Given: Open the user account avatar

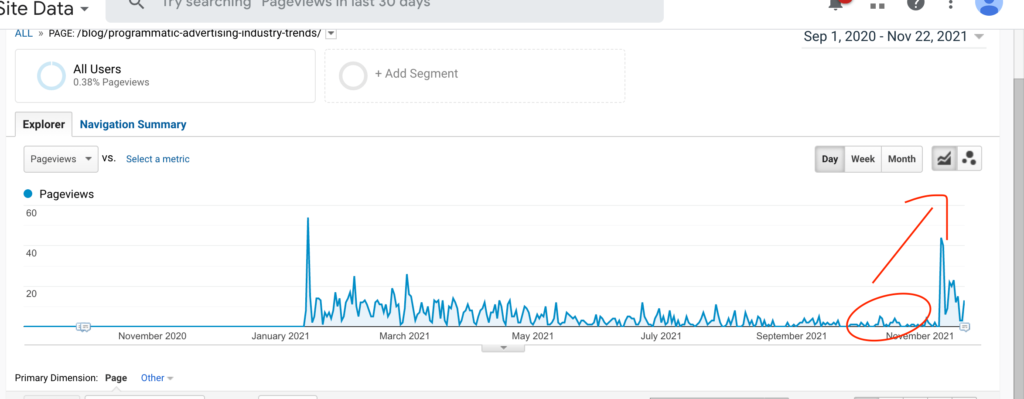Looking at the screenshot, I should (989, 5).
